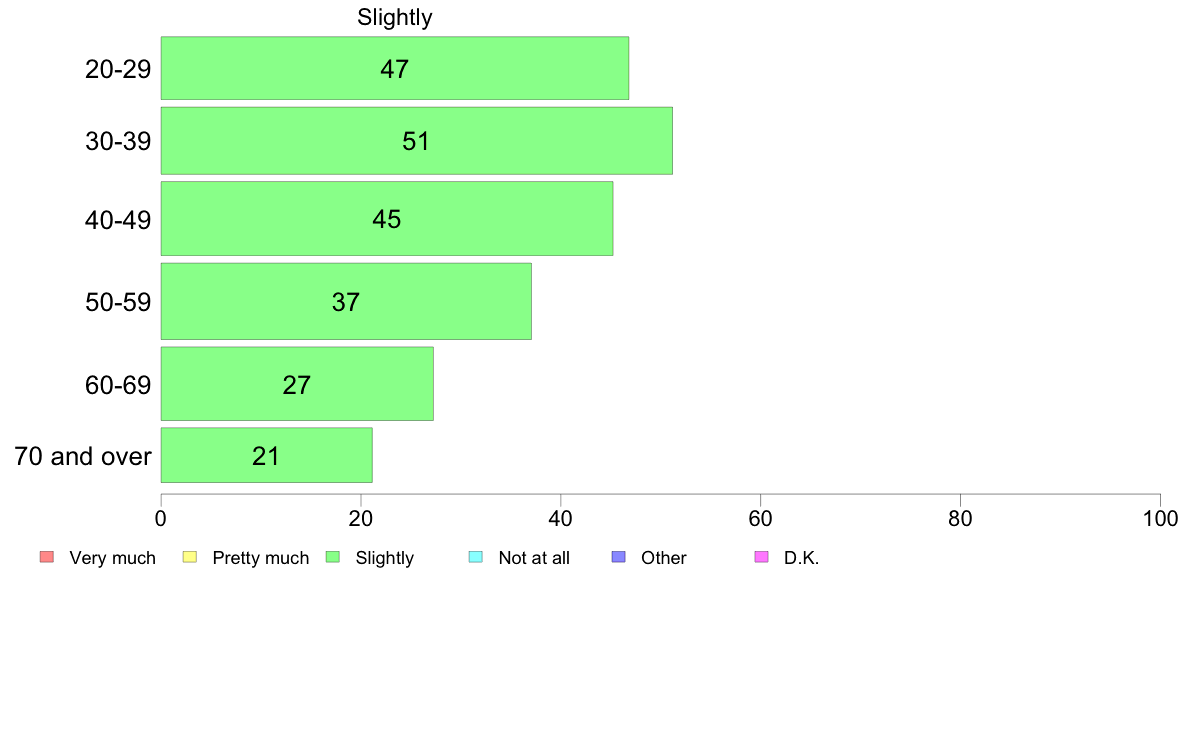Click the 30-39 age group label
Screen dimensions: 1188x736
[x=118, y=141]
